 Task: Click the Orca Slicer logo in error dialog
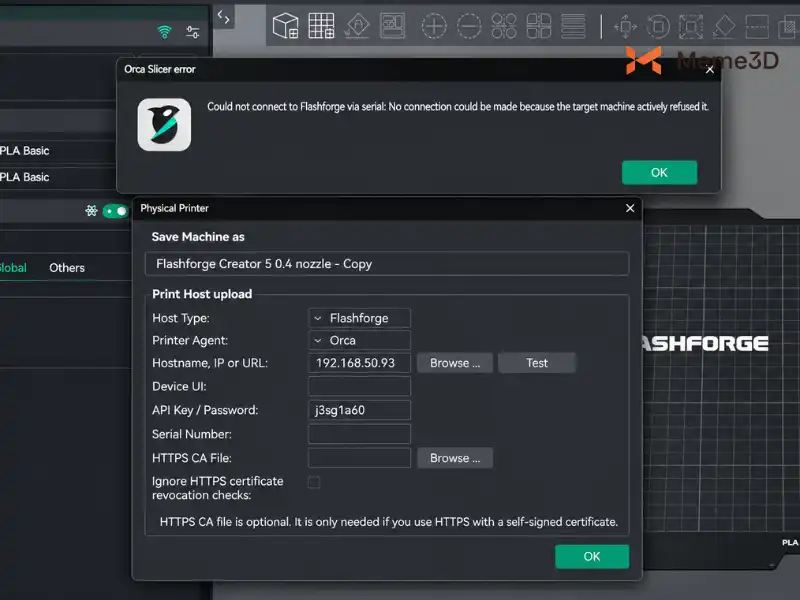[x=164, y=124]
